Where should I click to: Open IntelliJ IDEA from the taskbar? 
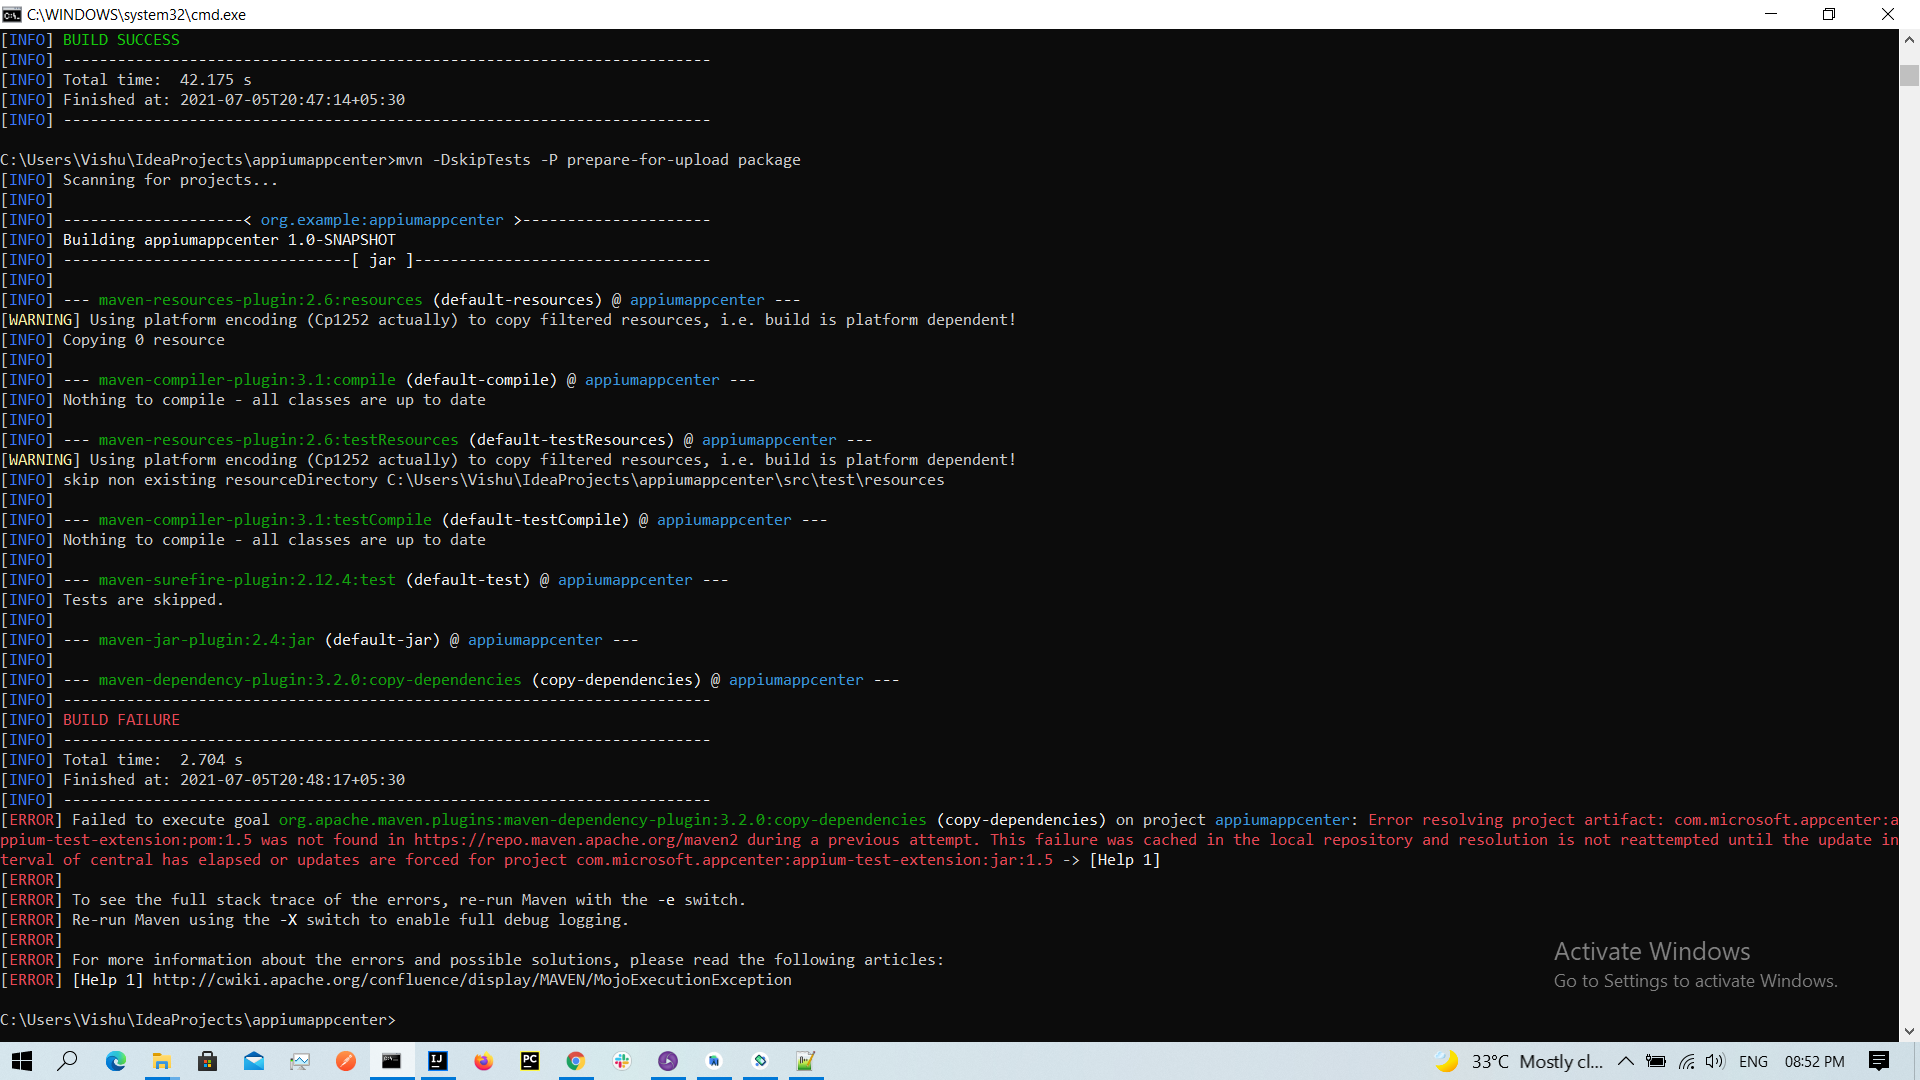point(437,1061)
